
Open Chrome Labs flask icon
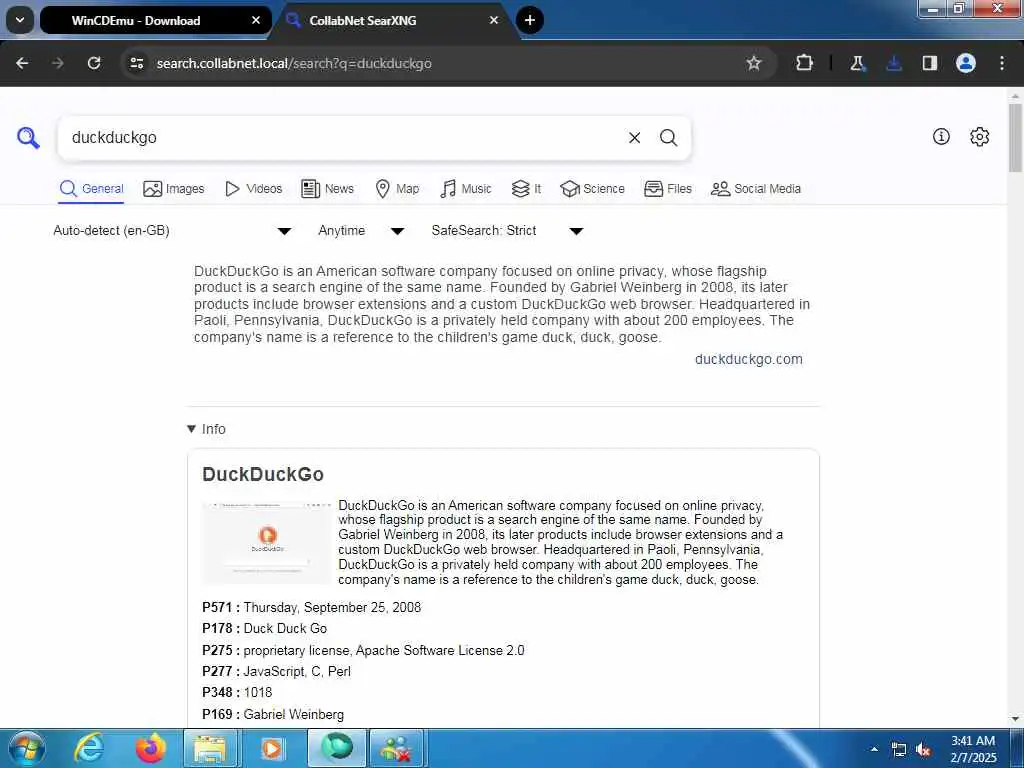tap(857, 63)
